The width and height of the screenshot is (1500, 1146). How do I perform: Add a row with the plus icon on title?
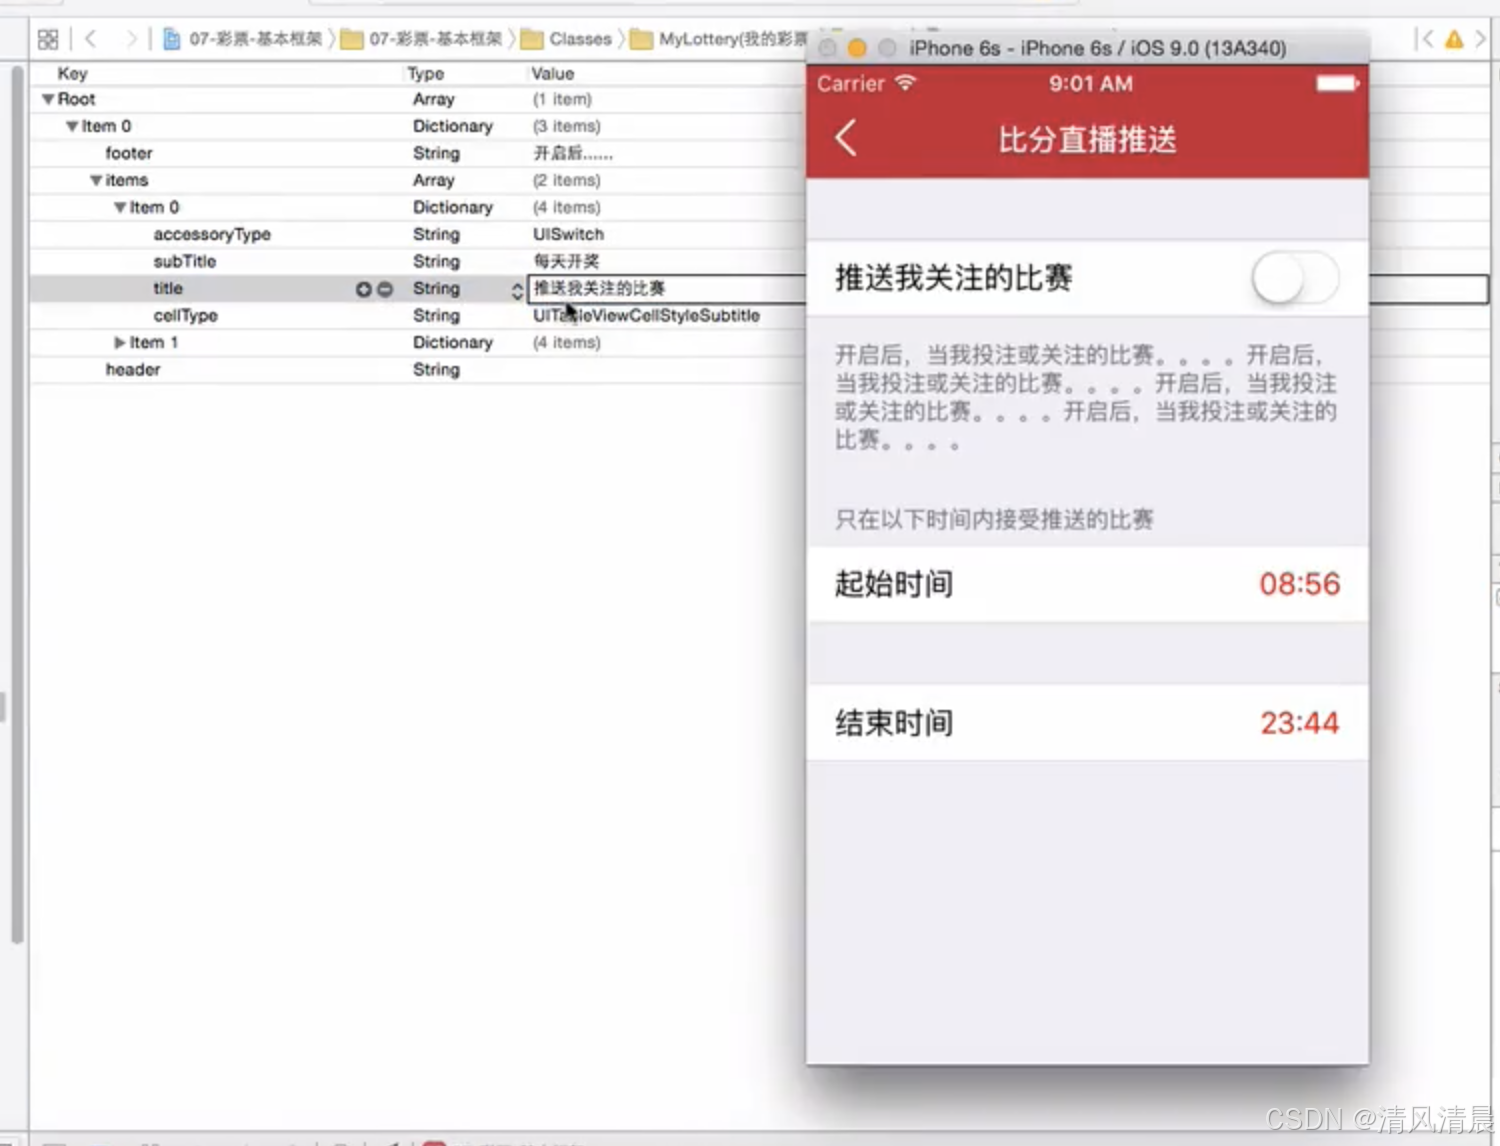[x=363, y=289]
